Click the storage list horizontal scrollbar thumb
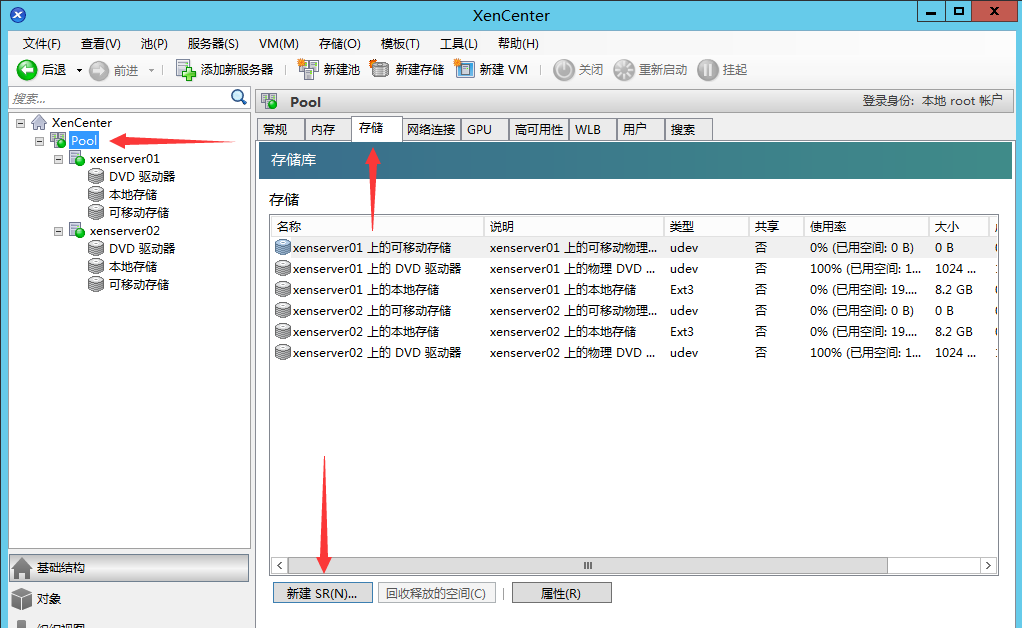Image resolution: width=1022 pixels, height=628 pixels. tap(587, 565)
